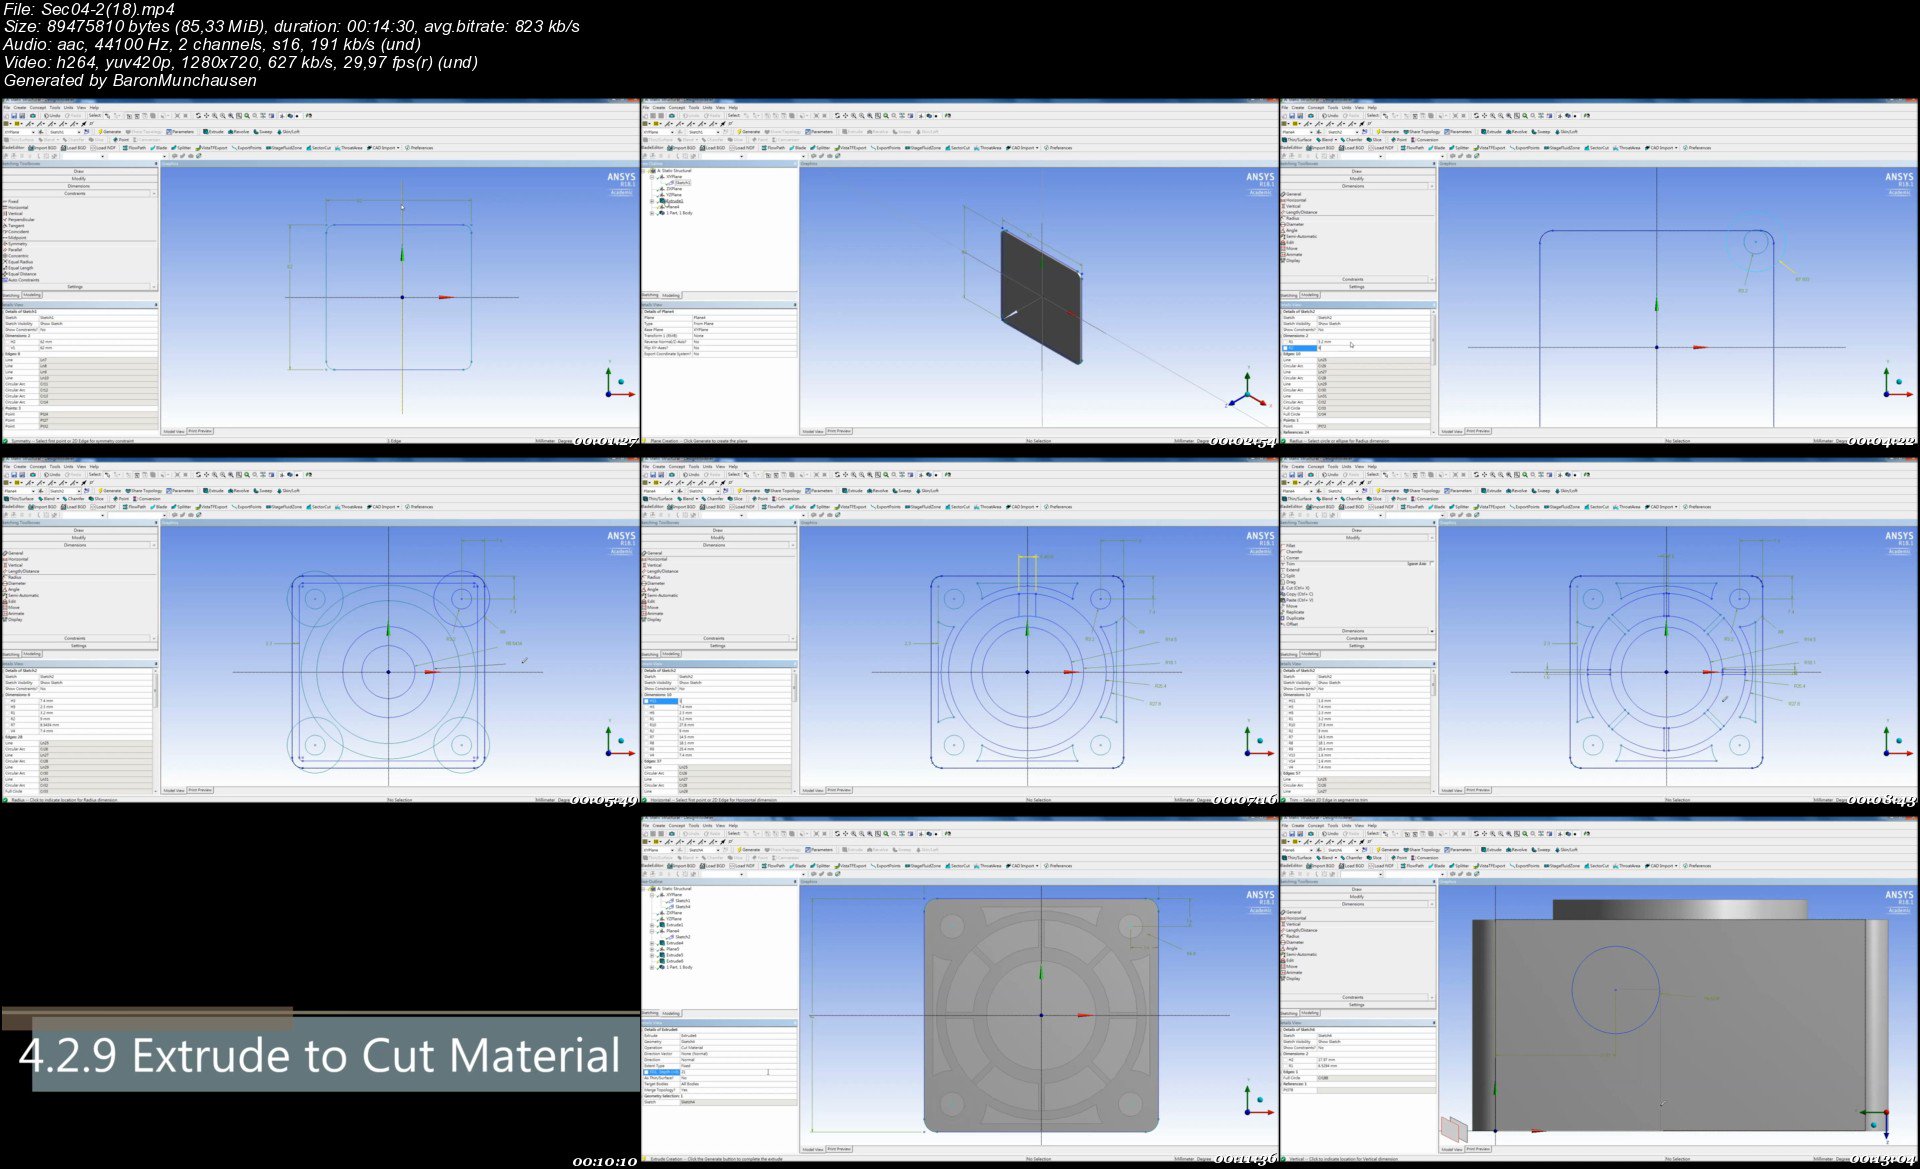Open Concept menu in the 00:02:54 frame
This screenshot has width=1920, height=1169.
click(x=677, y=107)
